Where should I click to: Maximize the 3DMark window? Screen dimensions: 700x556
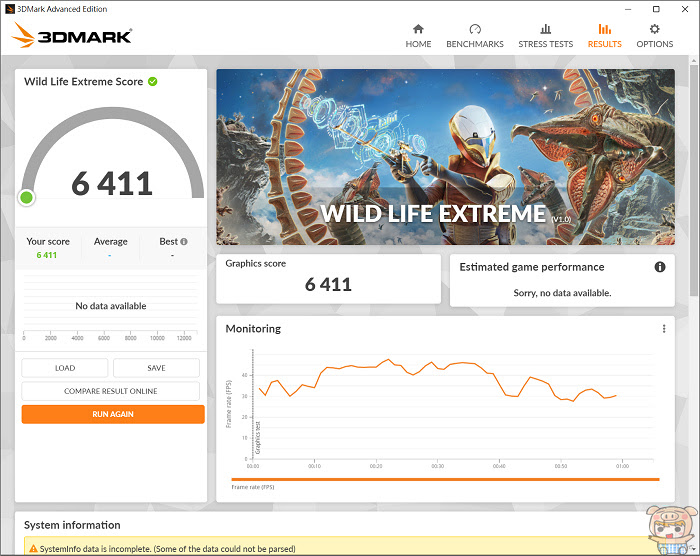click(x=656, y=9)
